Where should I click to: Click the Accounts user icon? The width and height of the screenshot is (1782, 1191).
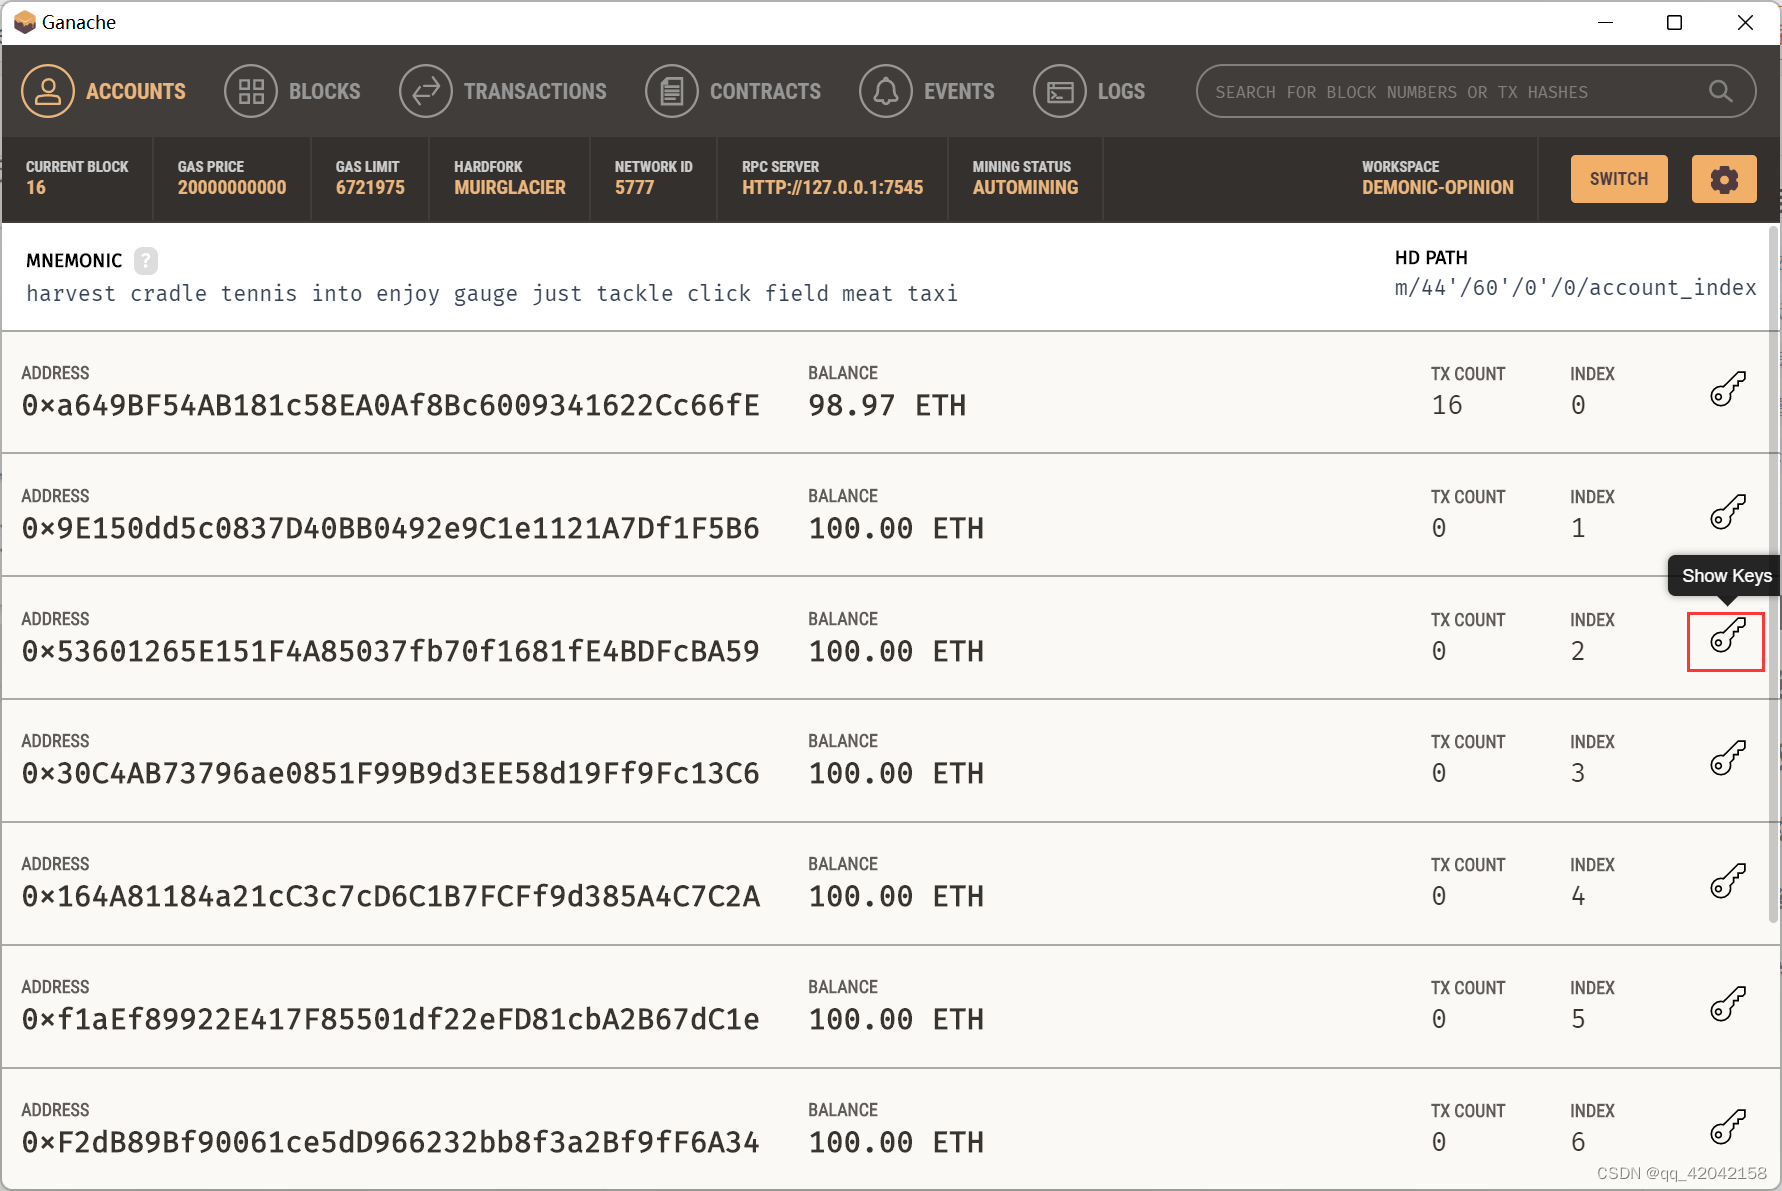[x=48, y=91]
